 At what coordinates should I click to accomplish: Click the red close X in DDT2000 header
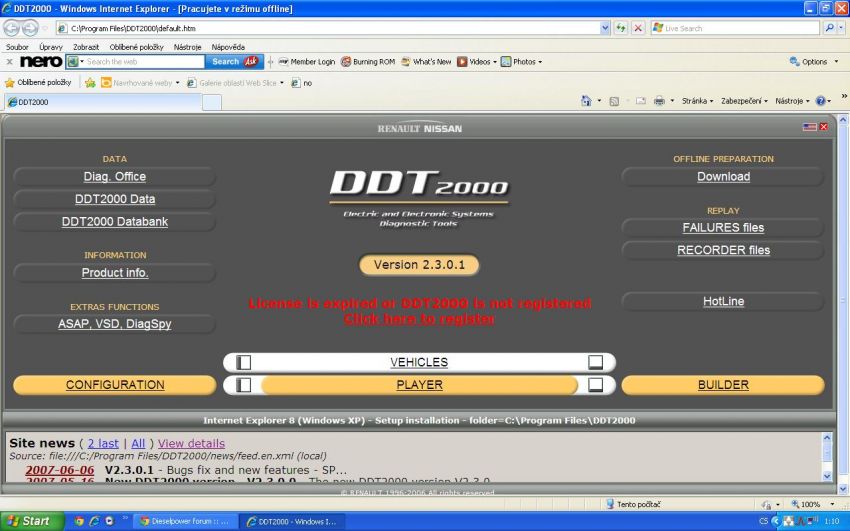point(824,127)
